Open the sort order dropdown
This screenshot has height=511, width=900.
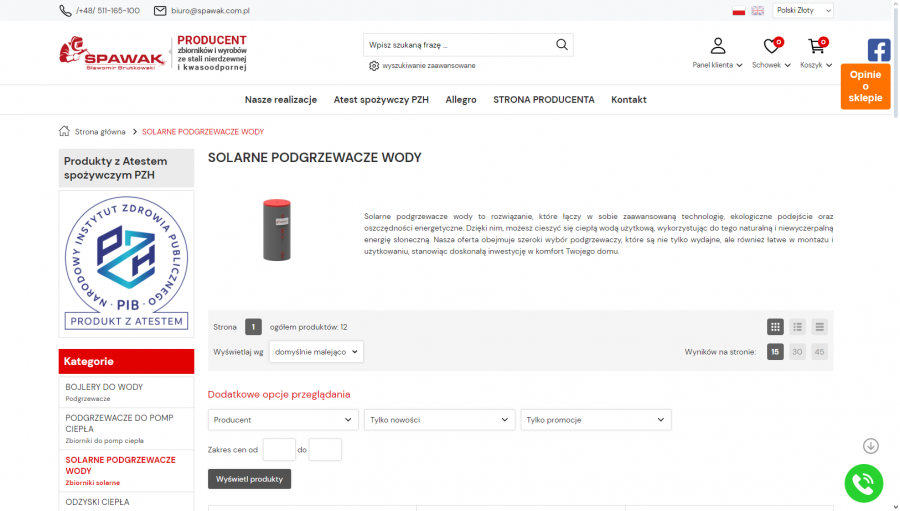click(x=316, y=351)
